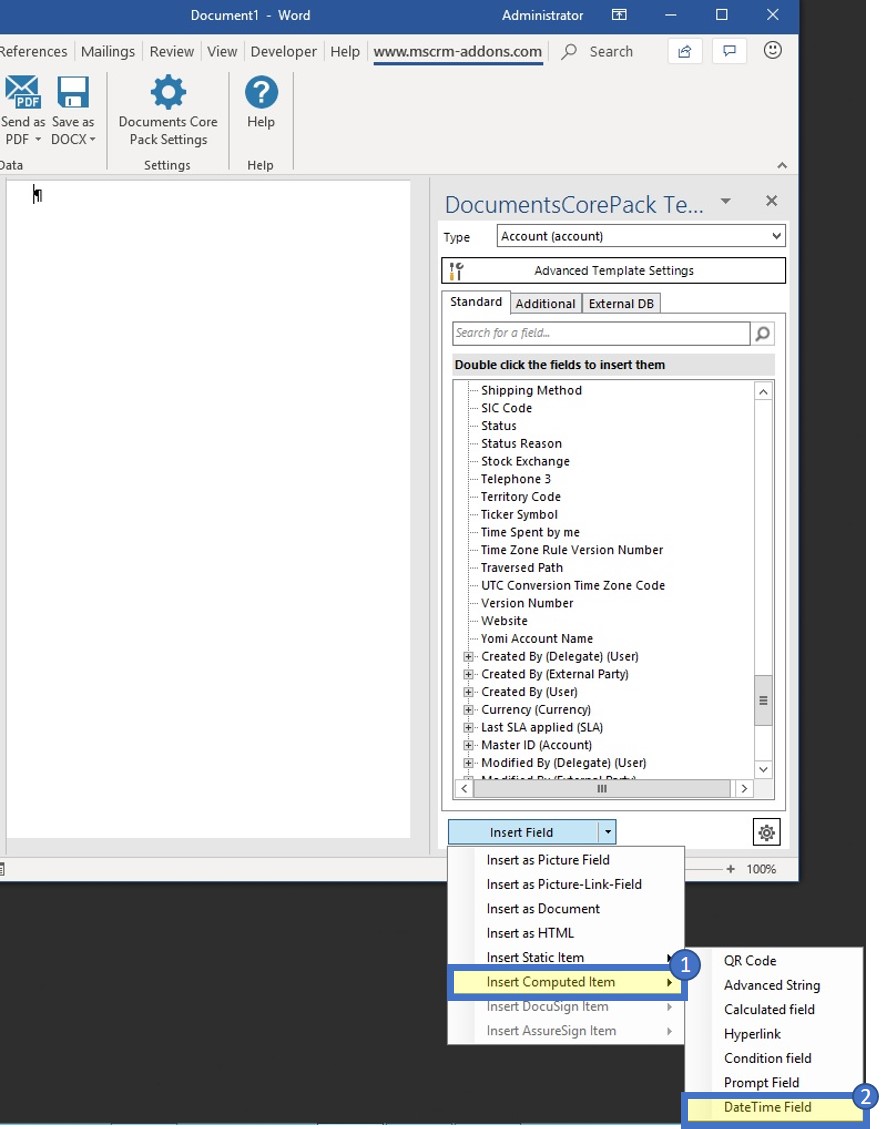Select the Shipping Method field

[x=531, y=390]
